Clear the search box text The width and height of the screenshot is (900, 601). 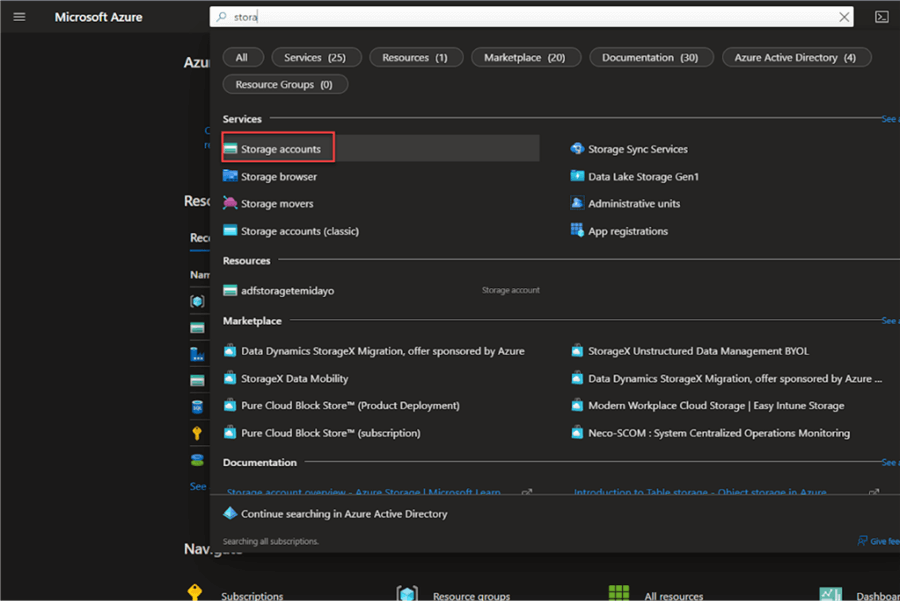tap(845, 17)
